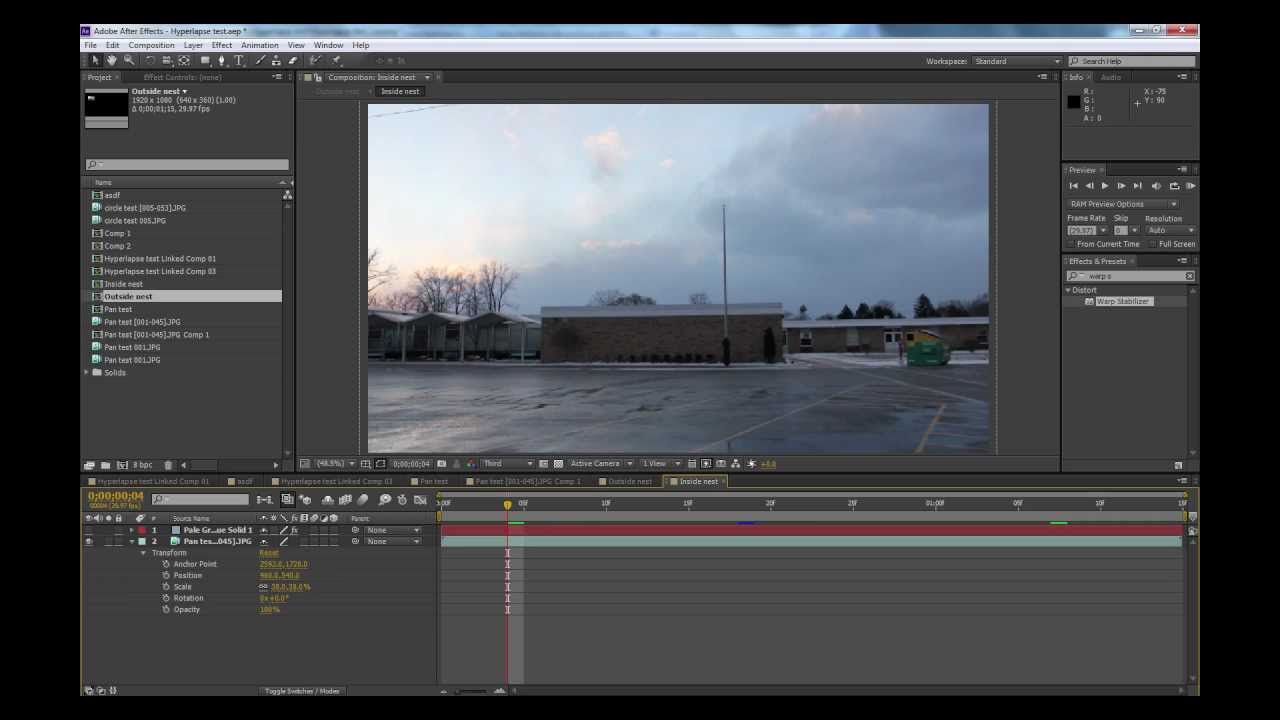Select the Clone Stamp tool
Screen dimensions: 1280x720
(x=277, y=61)
